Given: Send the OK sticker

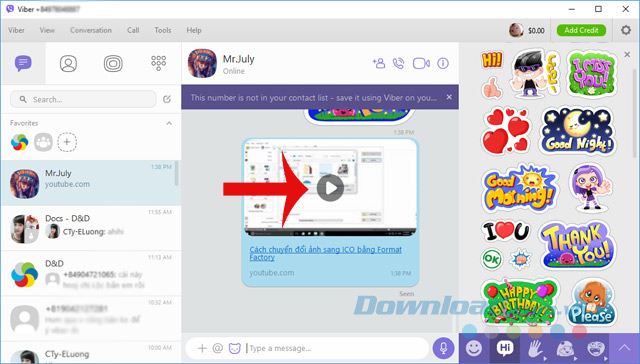Looking at the screenshot, I should [491, 259].
